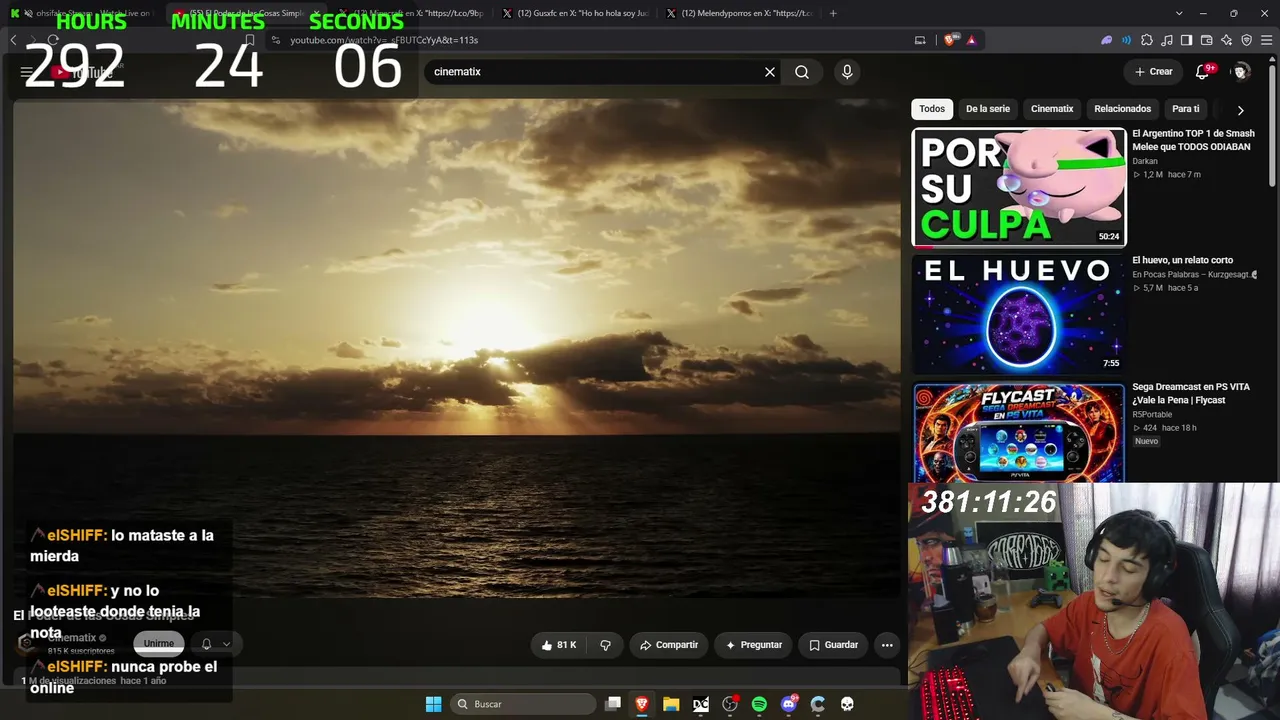The width and height of the screenshot is (1280, 720).
Task: Open the POR SU CULPA video thumbnail
Action: pyautogui.click(x=1019, y=187)
